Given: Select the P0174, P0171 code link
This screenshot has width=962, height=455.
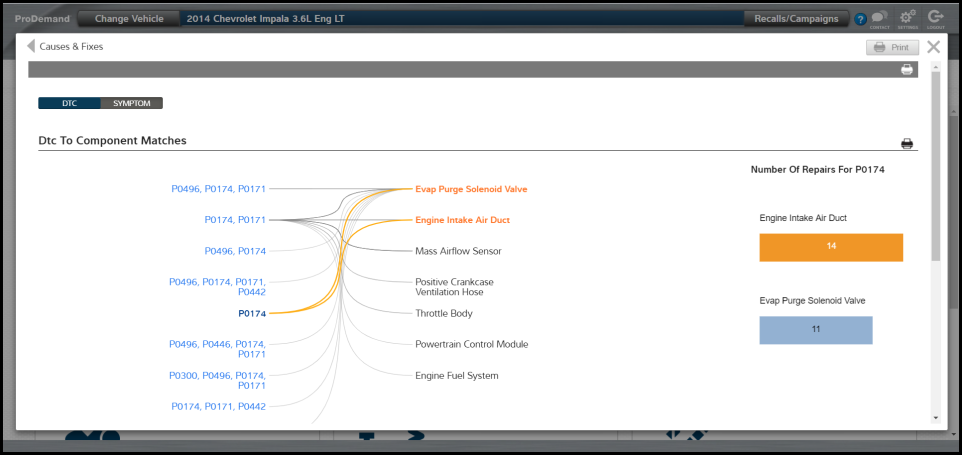Looking at the screenshot, I should coord(235,220).
